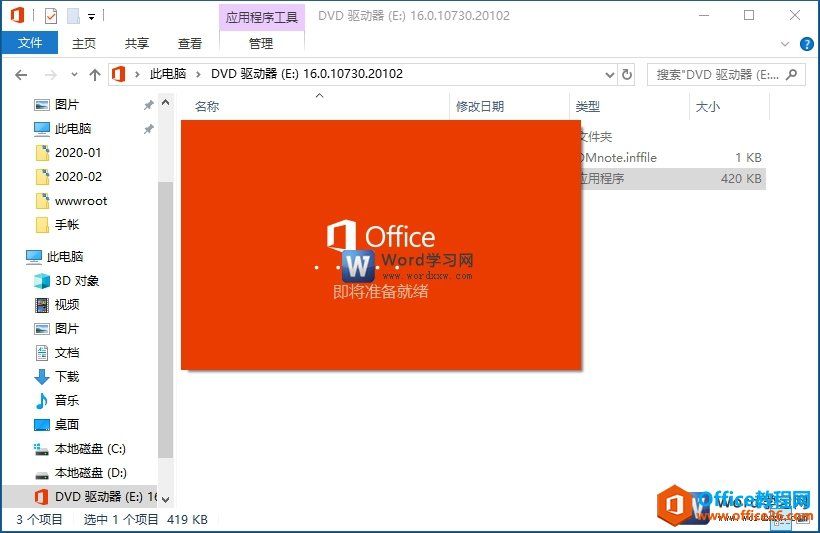
Task: Open the 文件 menu
Action: coord(30,44)
